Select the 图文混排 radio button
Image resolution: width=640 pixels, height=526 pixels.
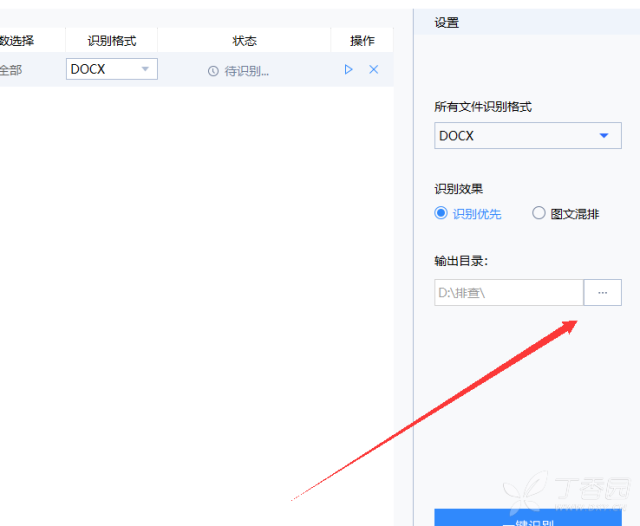[538, 213]
